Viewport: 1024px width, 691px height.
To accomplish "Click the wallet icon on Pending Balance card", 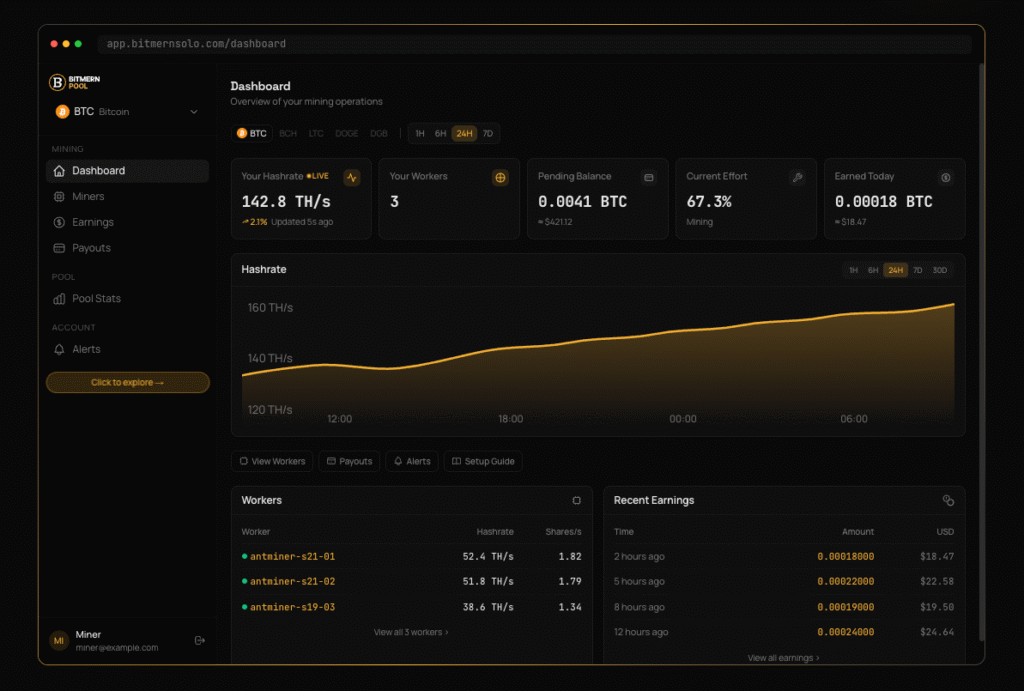I will click(649, 177).
